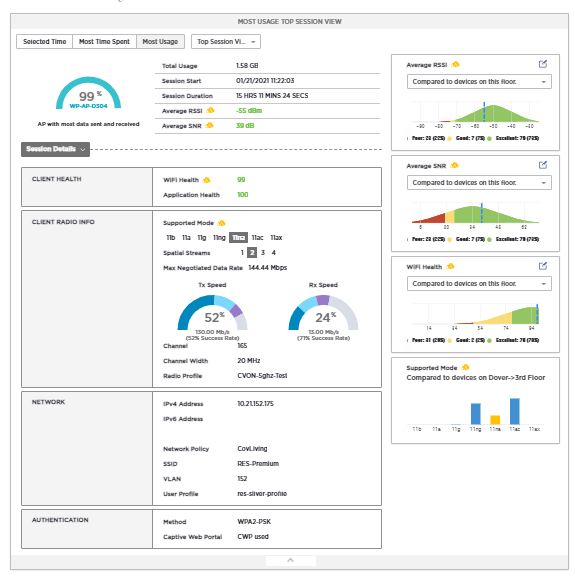Click the WiFi Health value 99
The height and width of the screenshot is (579, 575).
(241, 179)
